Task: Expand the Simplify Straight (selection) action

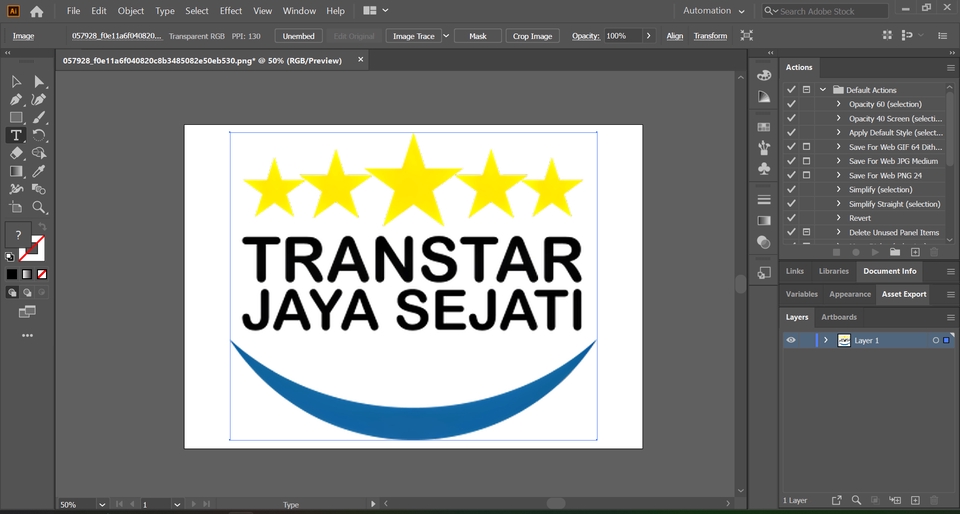Action: (839, 204)
